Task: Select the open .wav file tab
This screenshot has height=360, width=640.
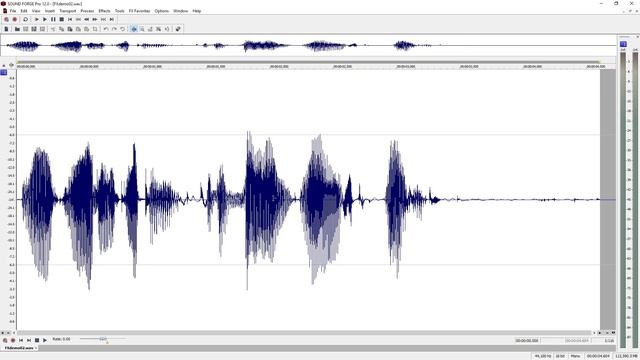Action: click(x=20, y=348)
